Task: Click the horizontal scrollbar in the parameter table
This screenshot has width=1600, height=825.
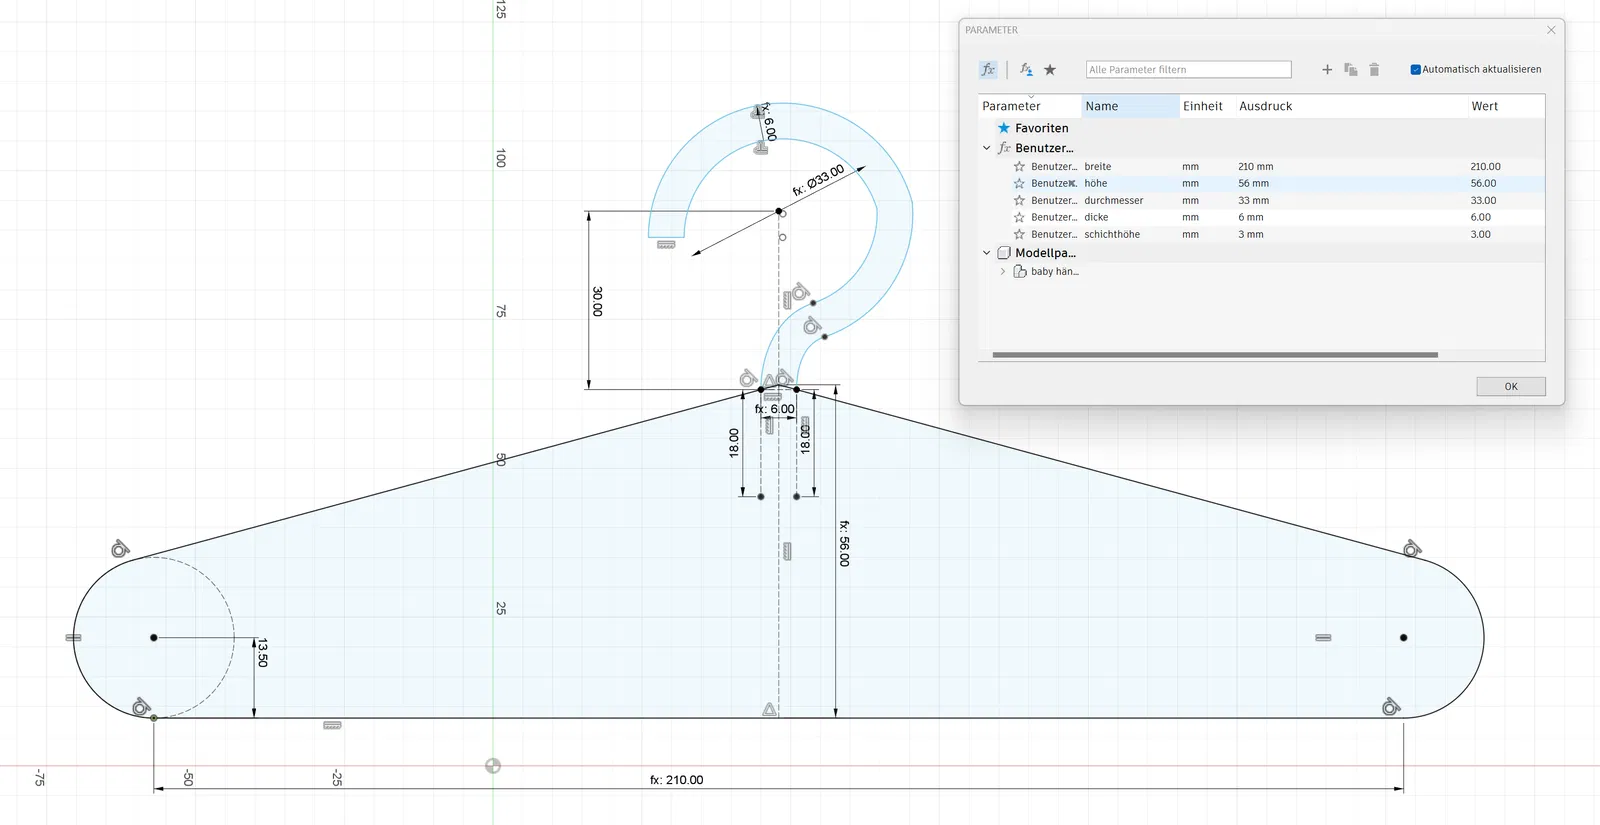Action: (x=1215, y=355)
